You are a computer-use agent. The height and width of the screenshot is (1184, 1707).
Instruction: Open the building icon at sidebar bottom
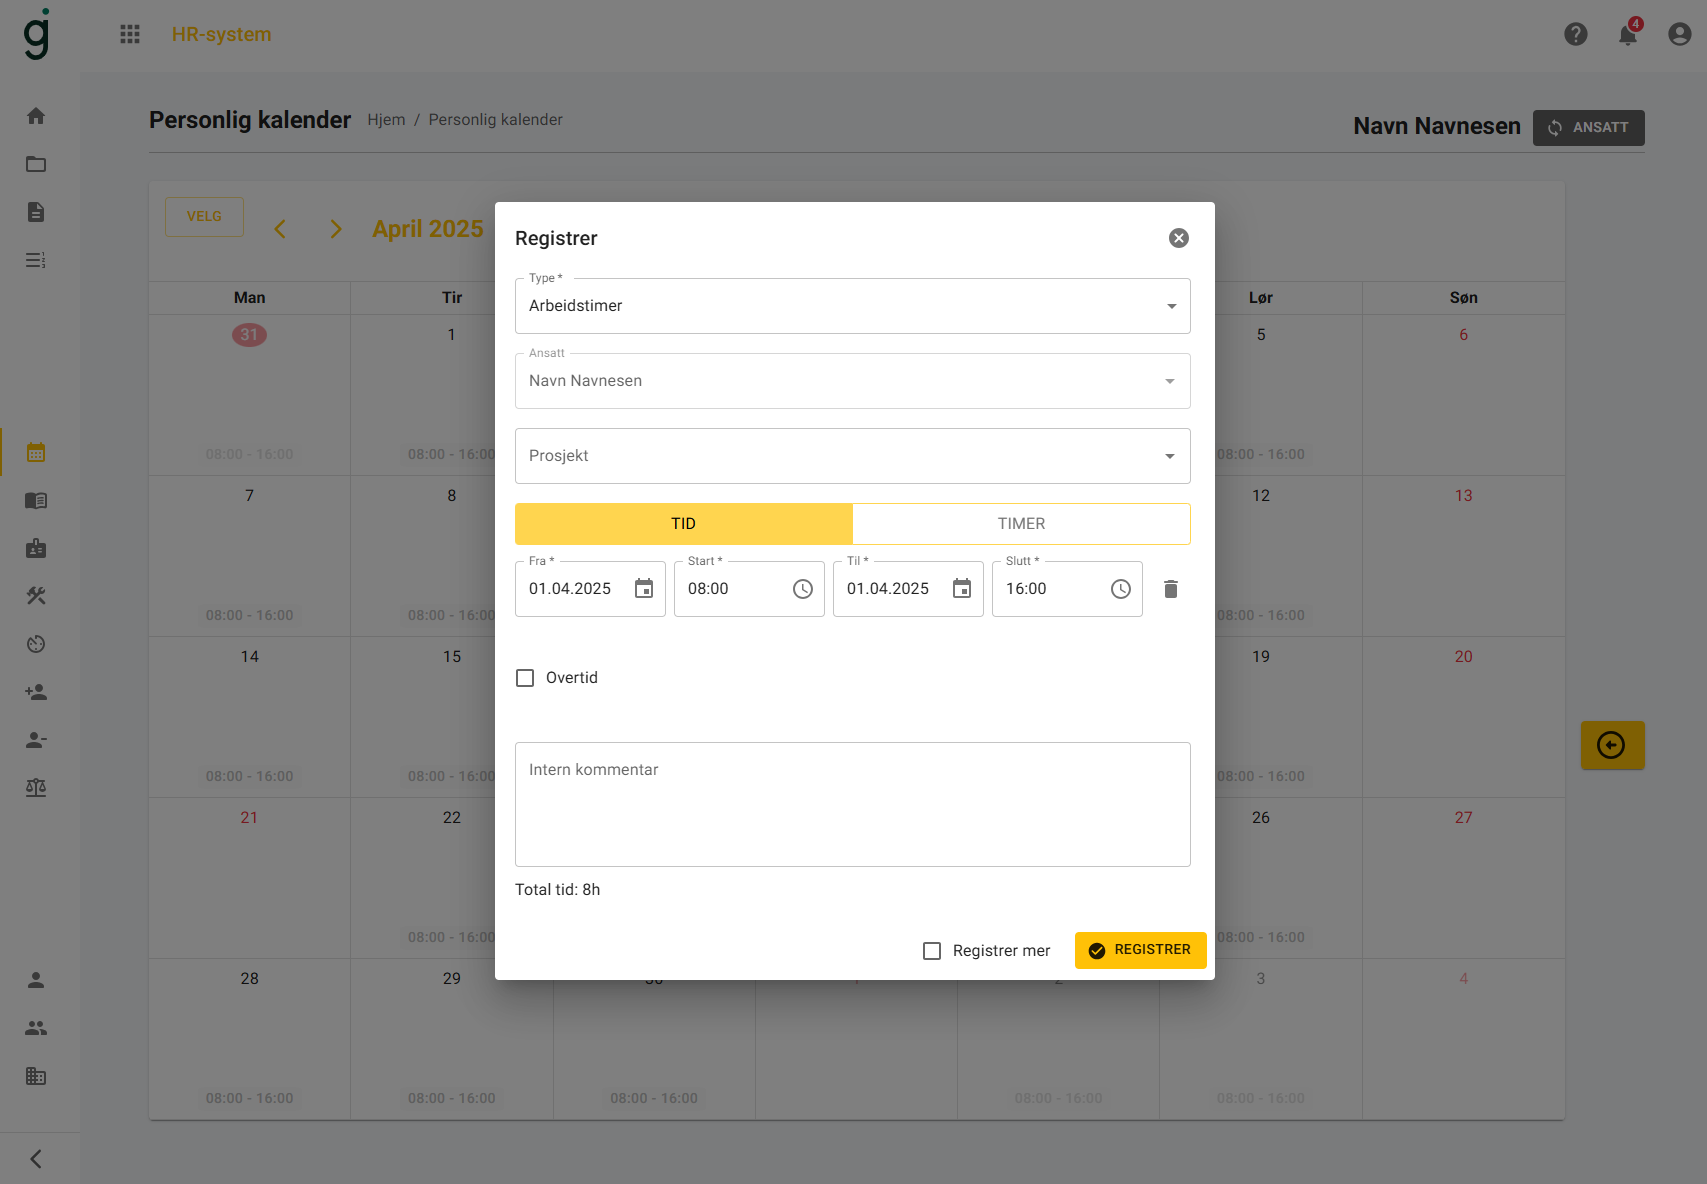click(x=36, y=1076)
